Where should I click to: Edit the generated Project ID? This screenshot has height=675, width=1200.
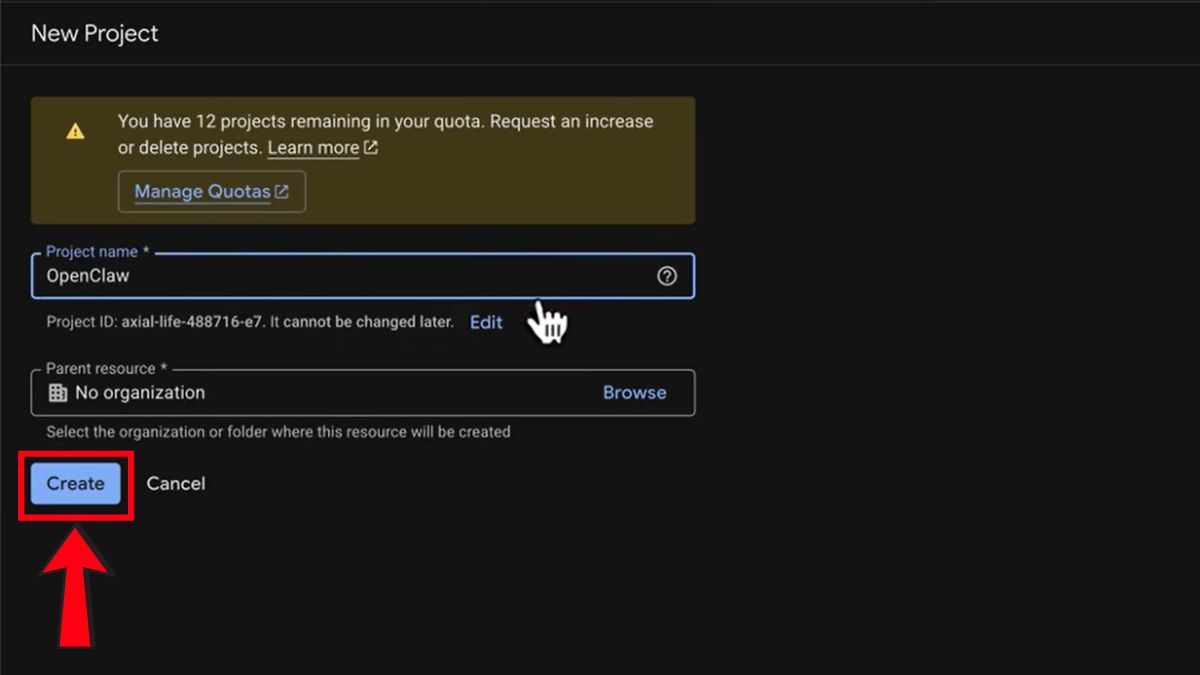[486, 322]
